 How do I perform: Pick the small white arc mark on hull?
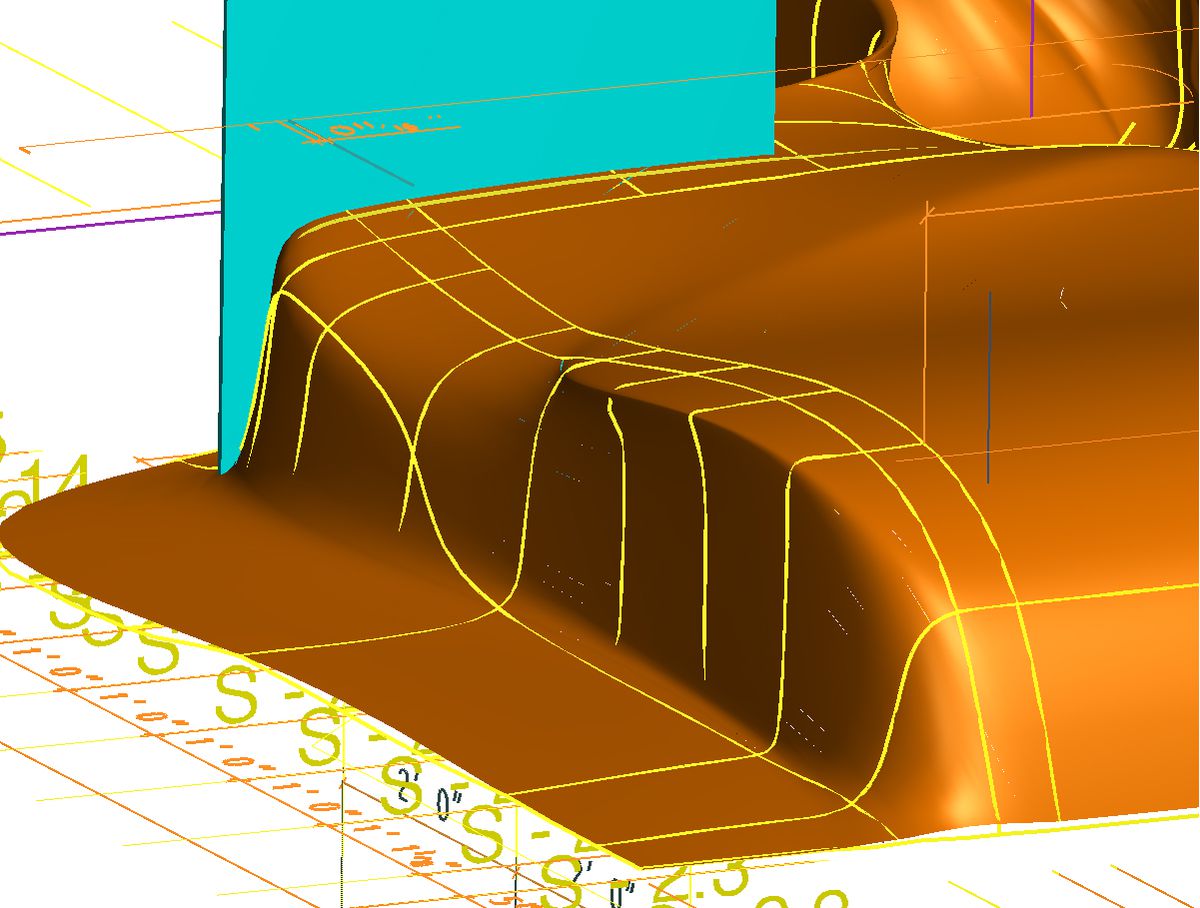(1064, 297)
